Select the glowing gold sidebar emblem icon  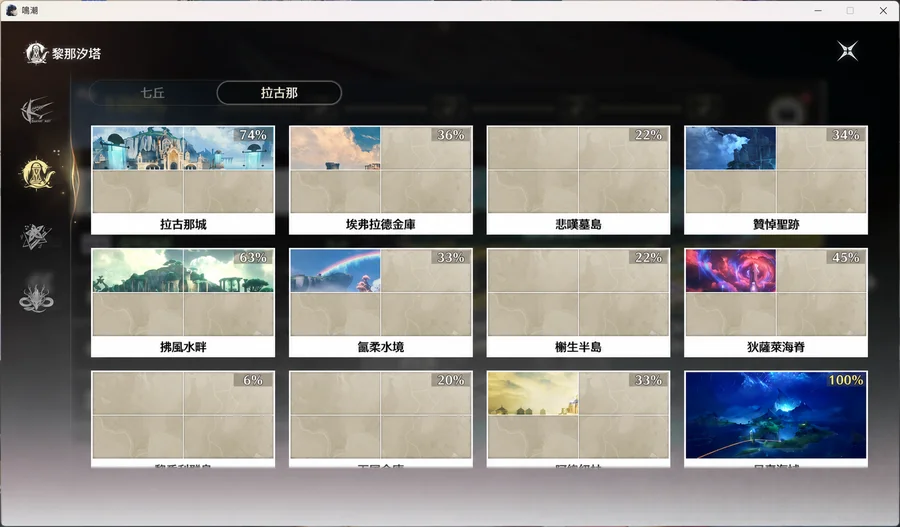(37, 174)
